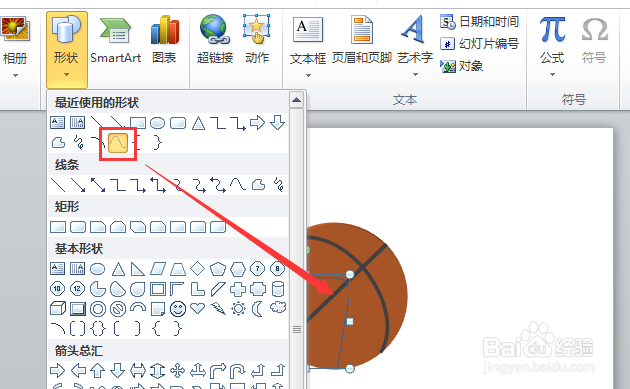
Task: Select left arrow in 箭头总汇
Action: 78,370
